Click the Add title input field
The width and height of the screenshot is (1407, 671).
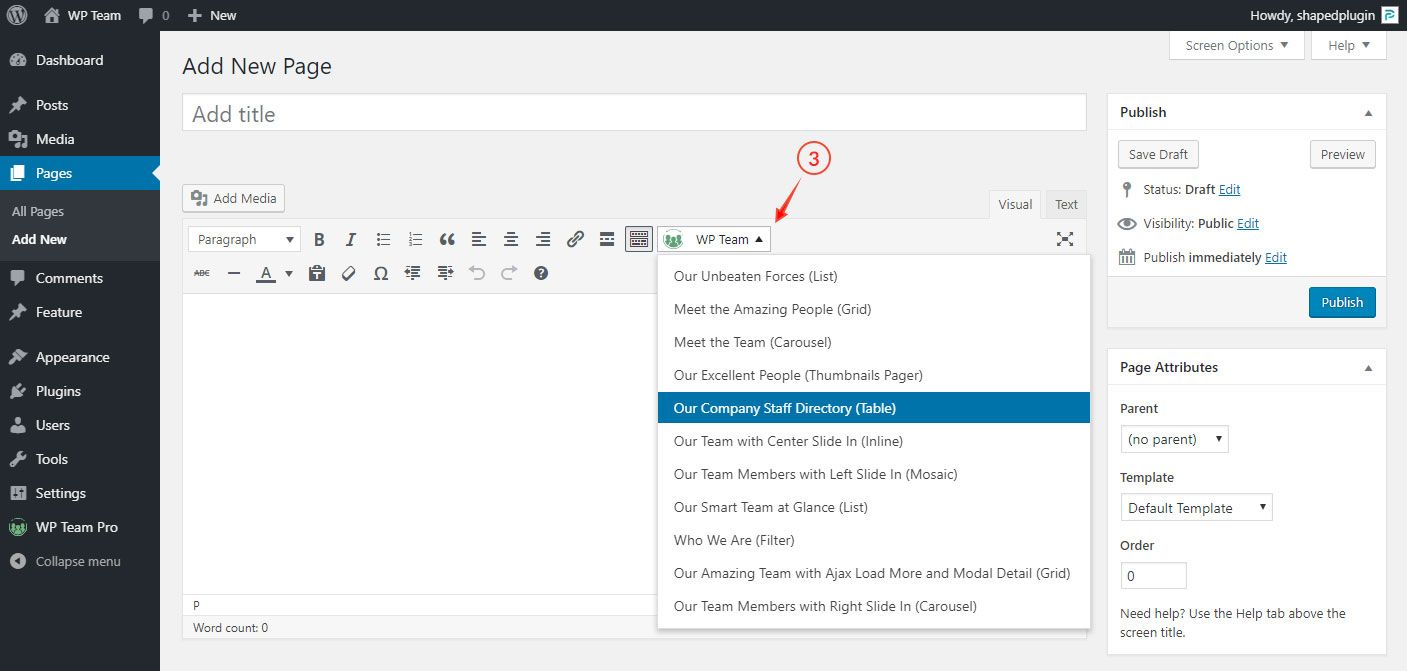point(634,114)
